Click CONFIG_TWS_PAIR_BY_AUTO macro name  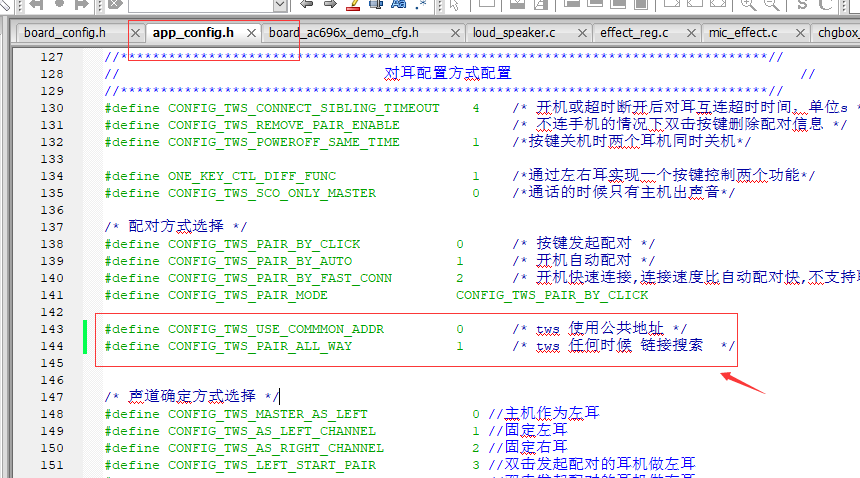point(260,261)
